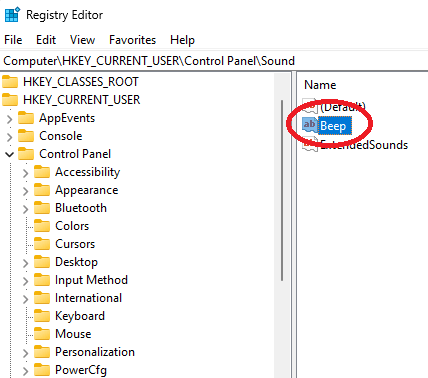Expand the AppEvents key
This screenshot has height=378, width=428.
[x=10, y=119]
